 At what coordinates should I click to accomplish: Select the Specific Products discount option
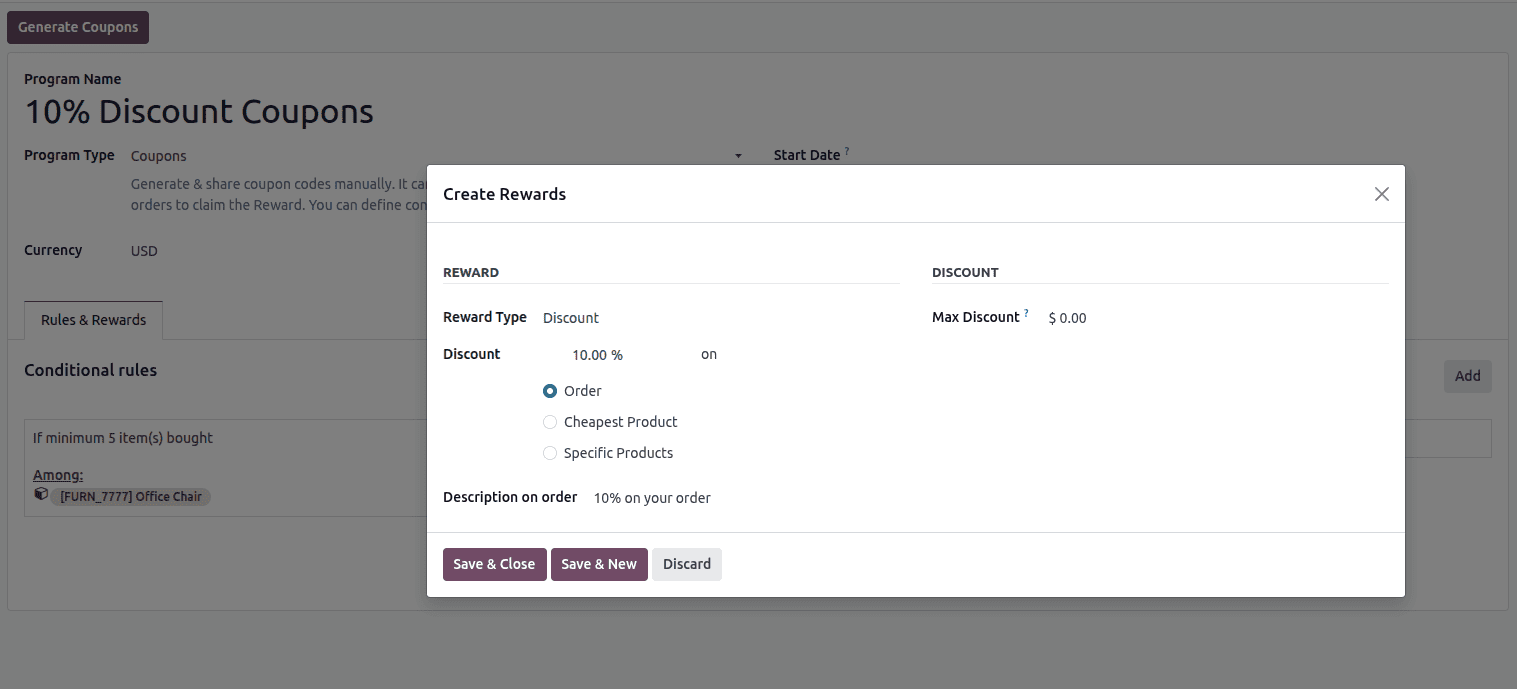coord(550,453)
